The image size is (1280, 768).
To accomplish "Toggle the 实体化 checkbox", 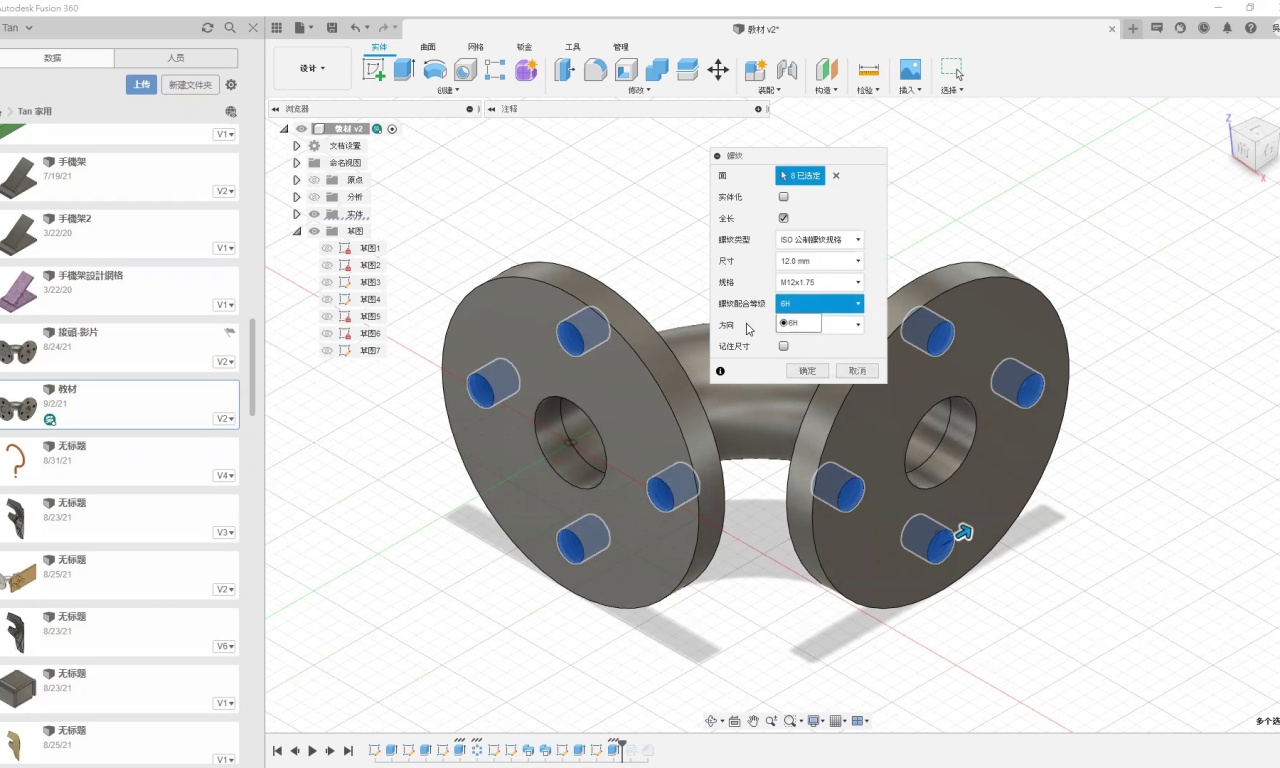I will [x=783, y=197].
